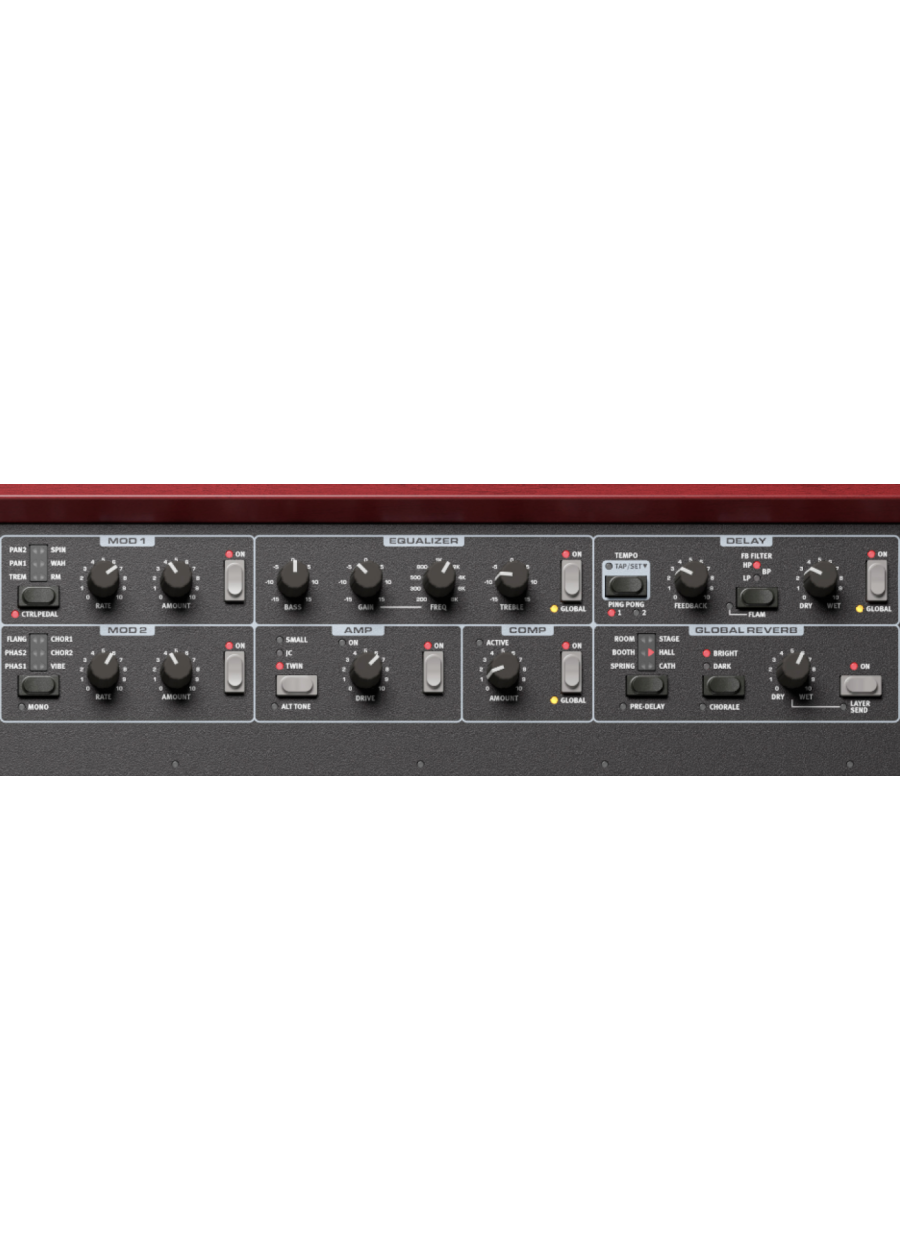Image resolution: width=900 pixels, height=1260 pixels.
Task: Click the Reverb type selector button
Action: point(646,686)
